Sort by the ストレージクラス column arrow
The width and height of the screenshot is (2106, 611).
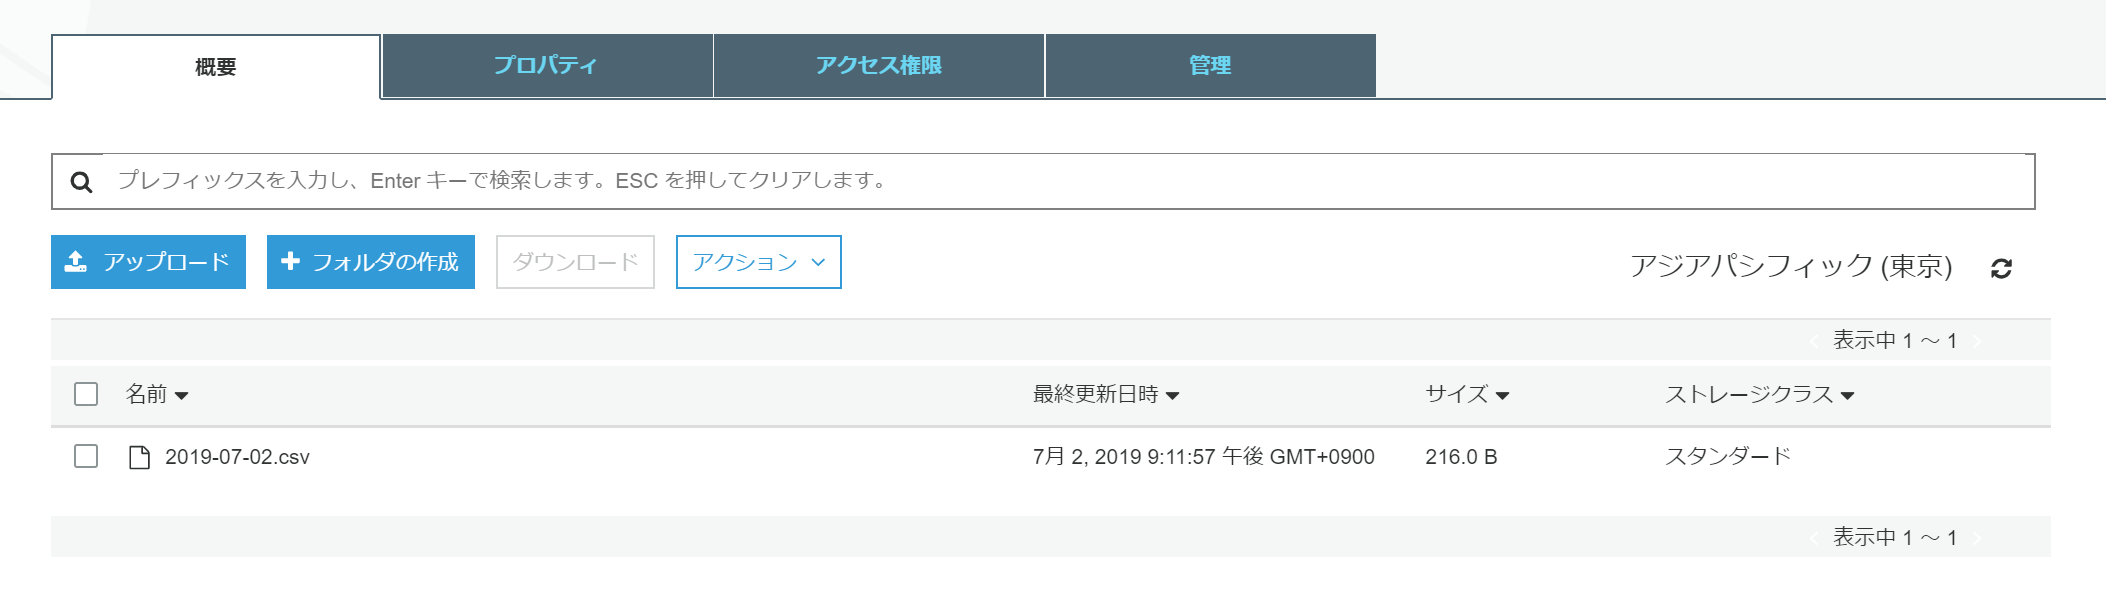click(x=1848, y=396)
